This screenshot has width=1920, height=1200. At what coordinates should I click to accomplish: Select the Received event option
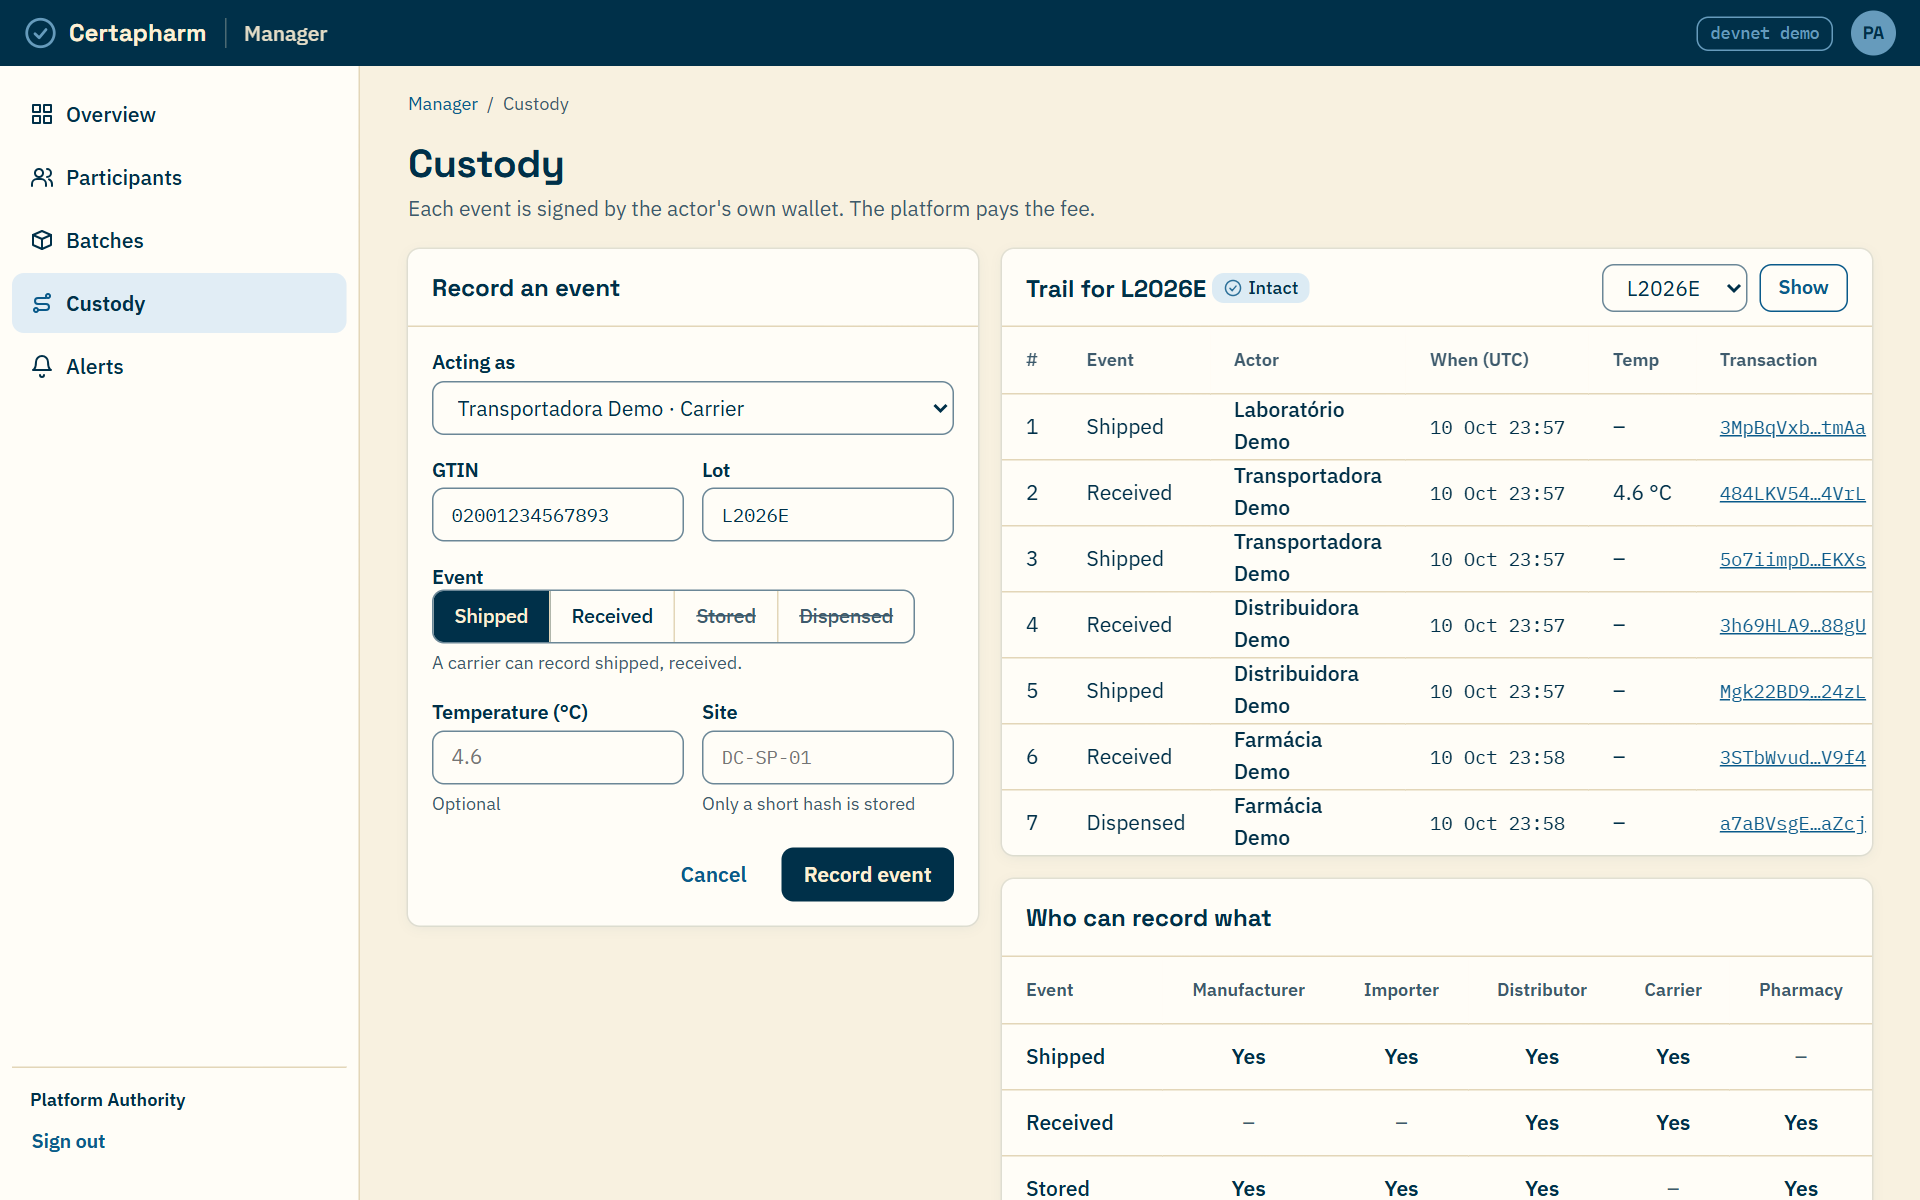coord(612,616)
